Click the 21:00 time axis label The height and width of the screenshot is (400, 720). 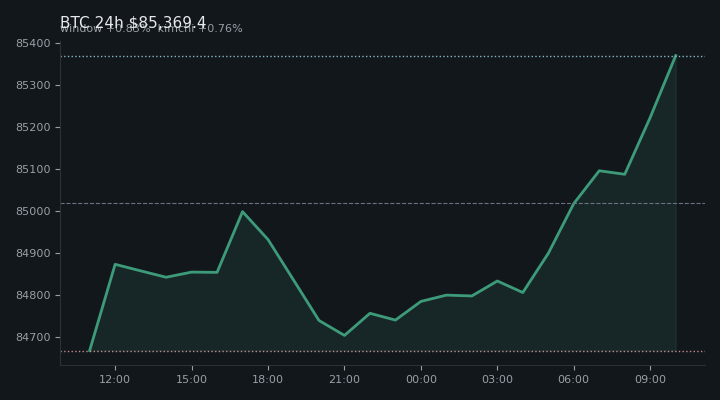pos(344,379)
